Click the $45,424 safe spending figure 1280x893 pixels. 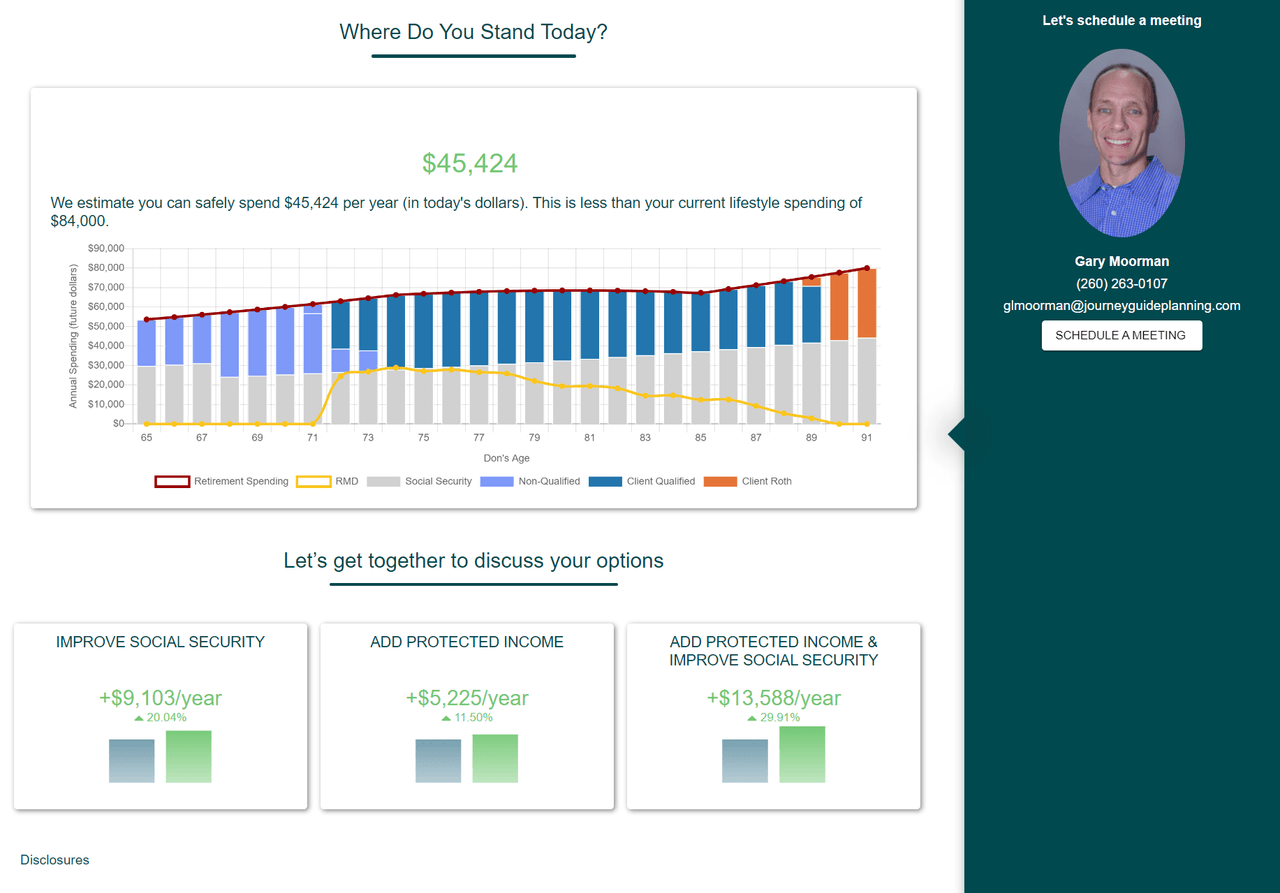click(x=470, y=163)
